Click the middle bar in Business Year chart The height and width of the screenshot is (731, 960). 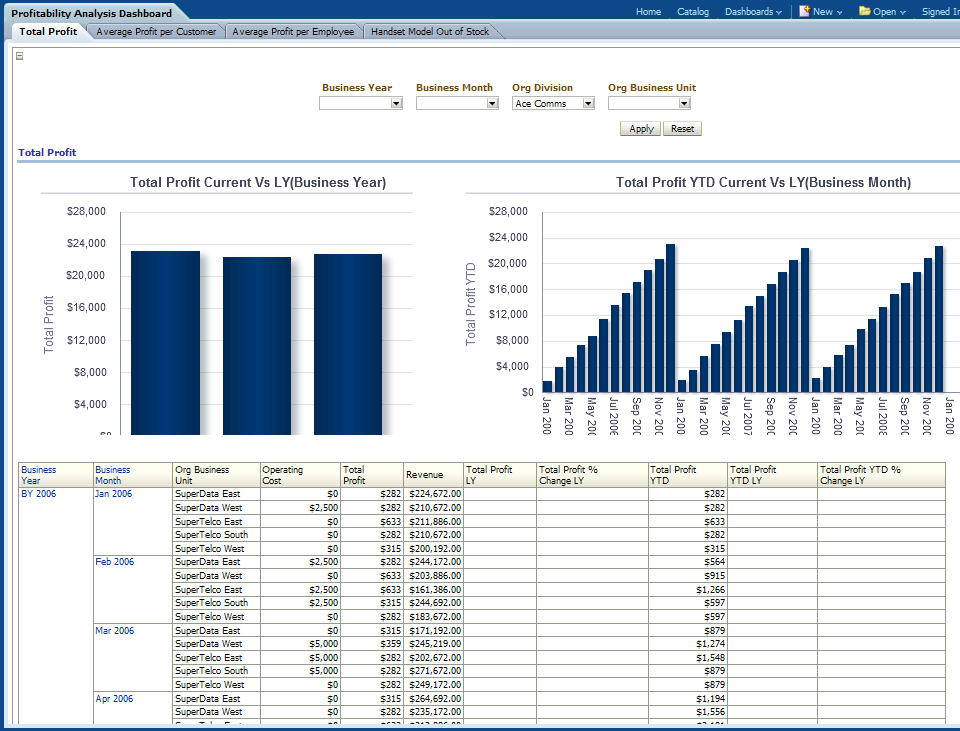click(257, 346)
